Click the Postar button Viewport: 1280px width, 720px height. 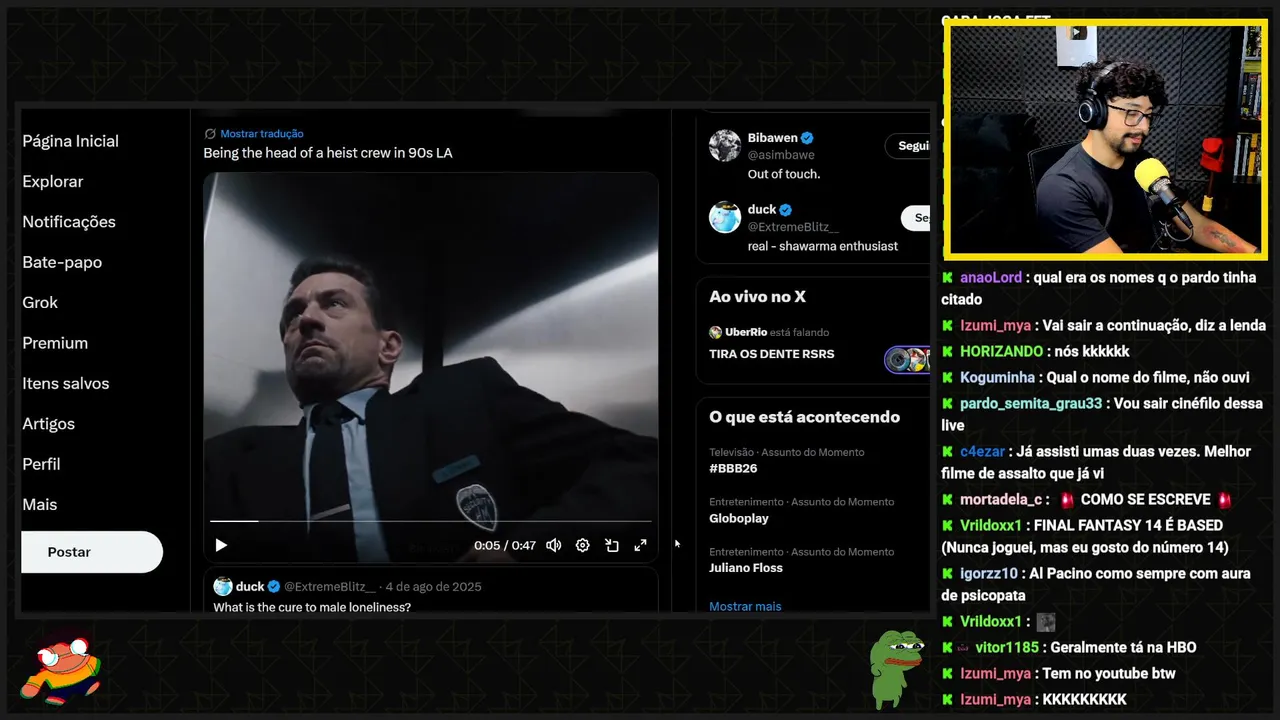point(91,552)
